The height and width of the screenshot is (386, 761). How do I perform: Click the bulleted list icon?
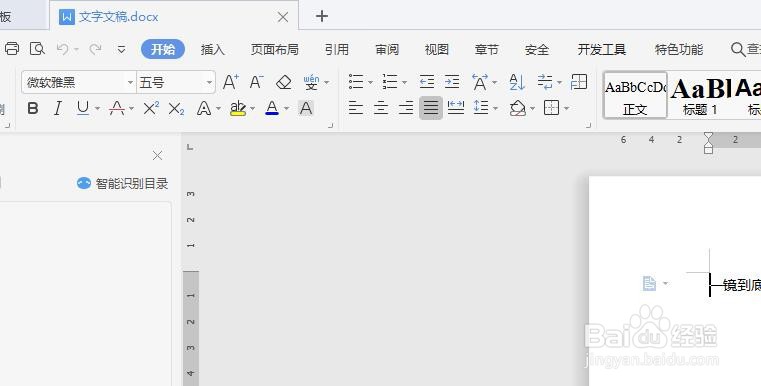(356, 82)
